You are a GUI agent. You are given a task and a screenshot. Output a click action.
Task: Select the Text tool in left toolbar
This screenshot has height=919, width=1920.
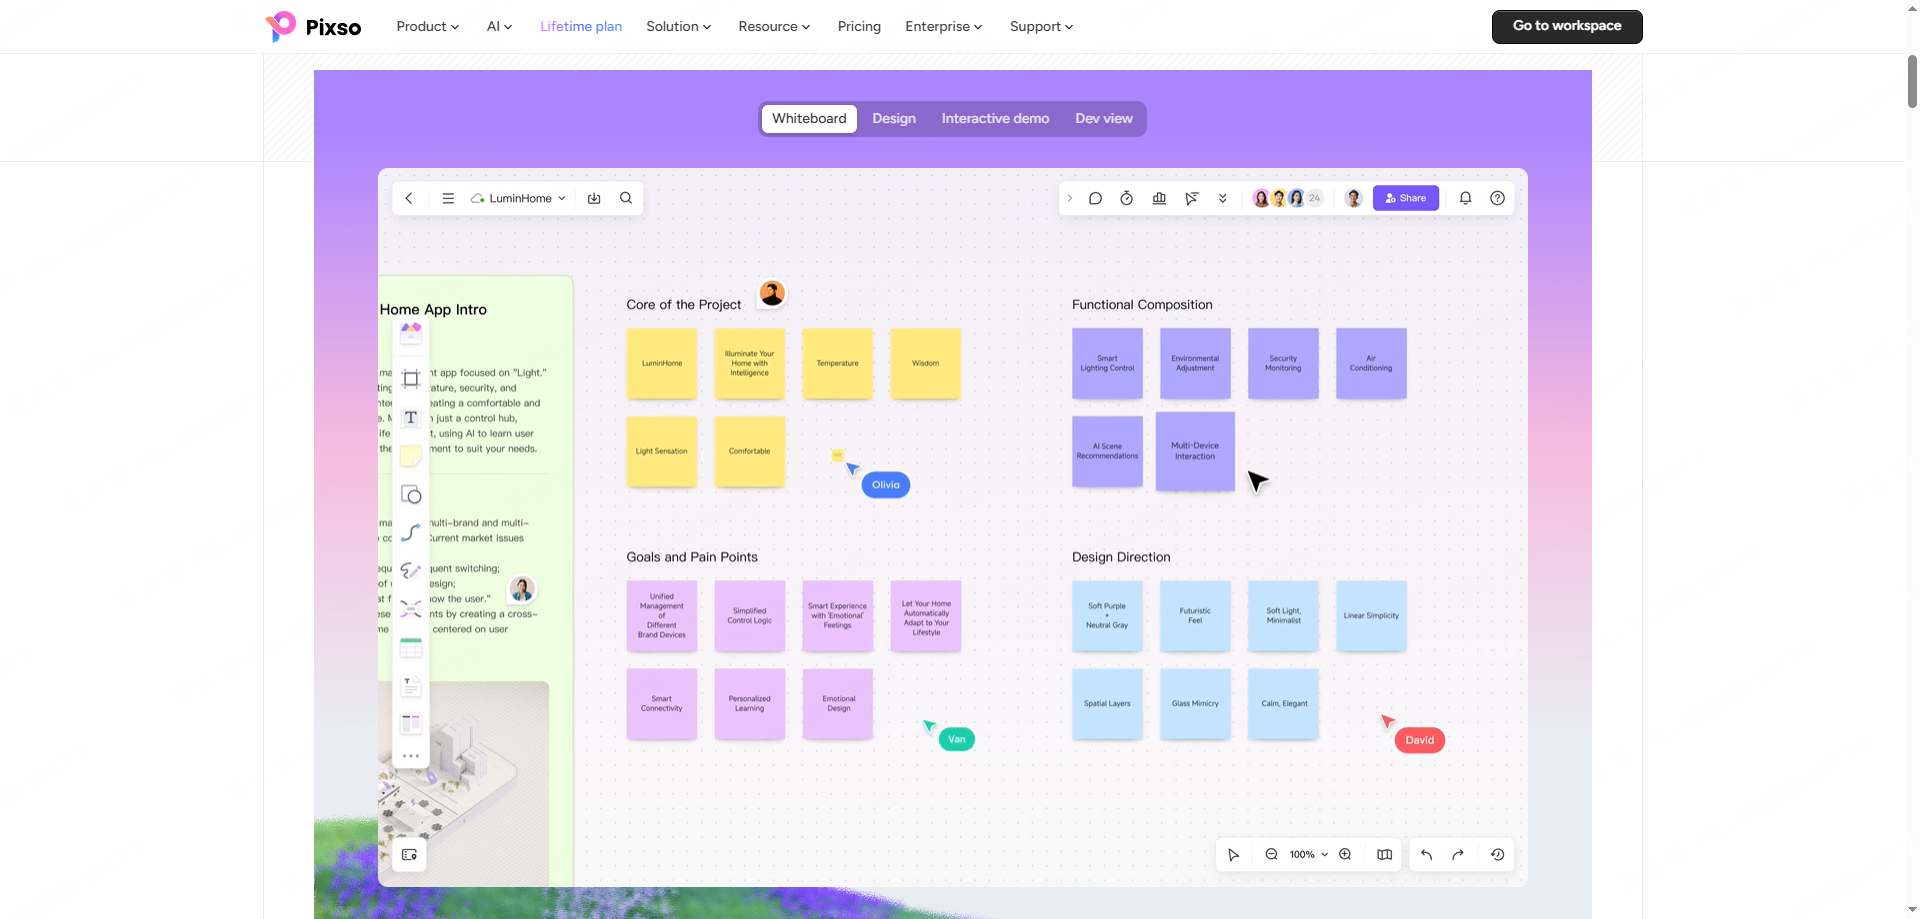411,417
